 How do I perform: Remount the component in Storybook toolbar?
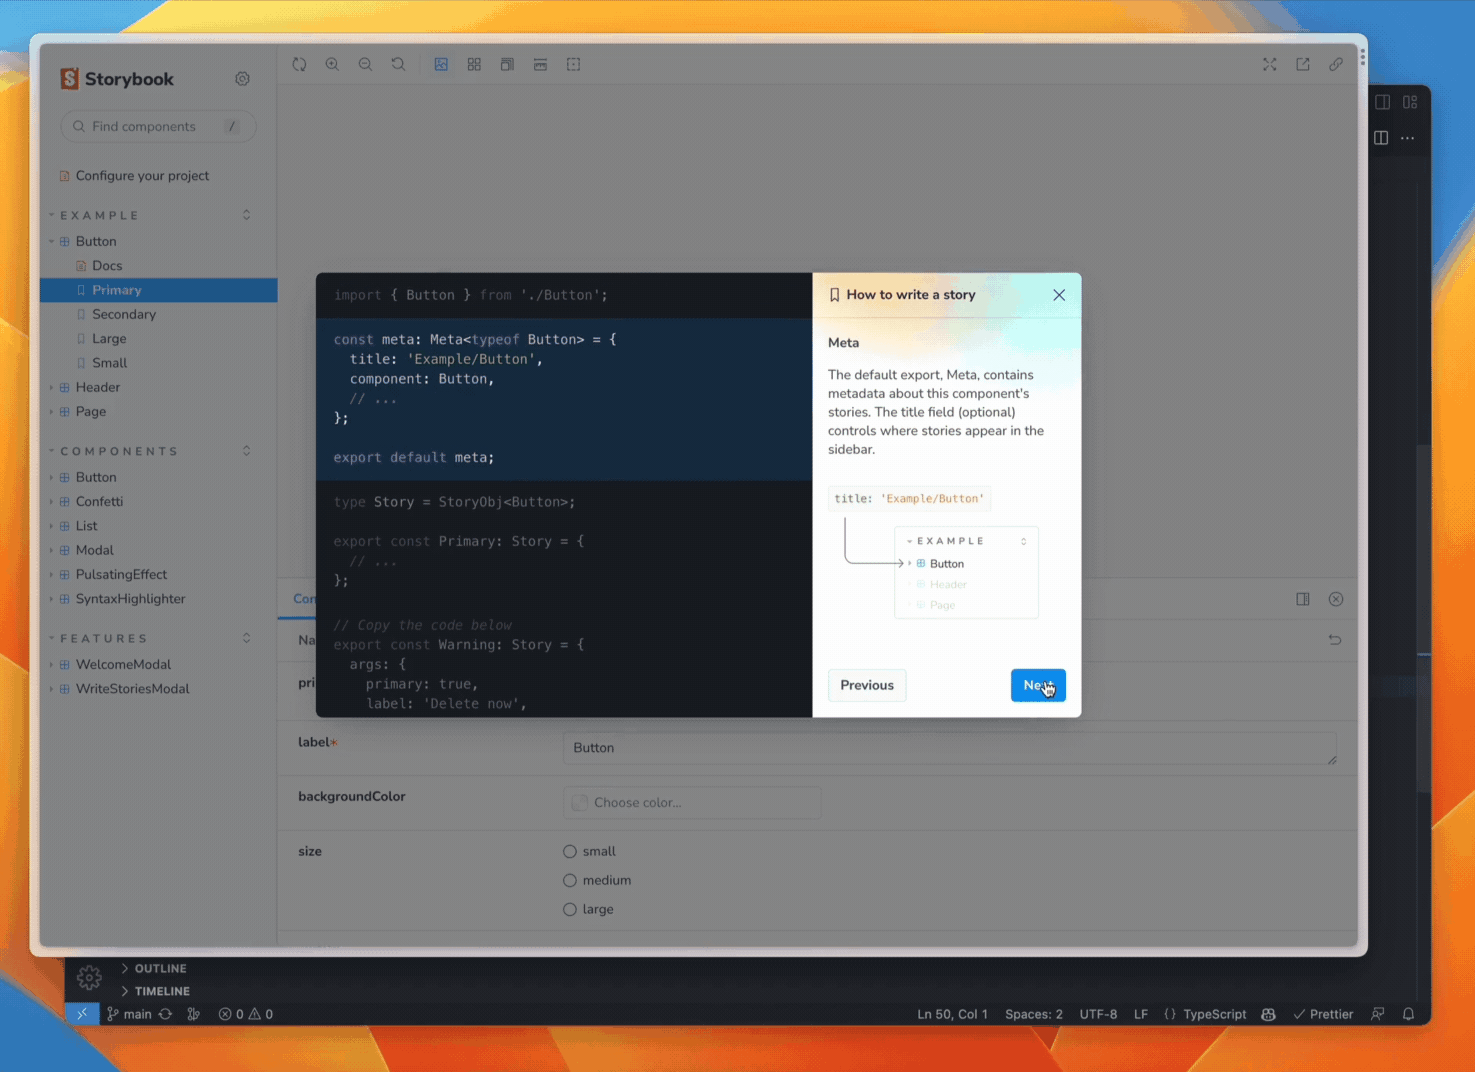[x=299, y=64]
